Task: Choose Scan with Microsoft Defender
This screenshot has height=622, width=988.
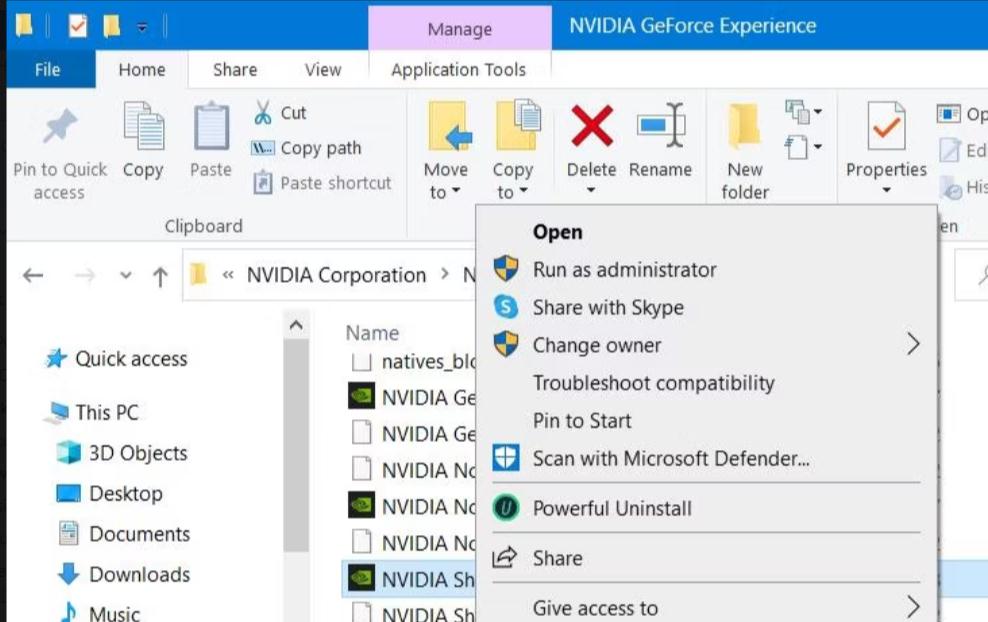Action: [670, 459]
